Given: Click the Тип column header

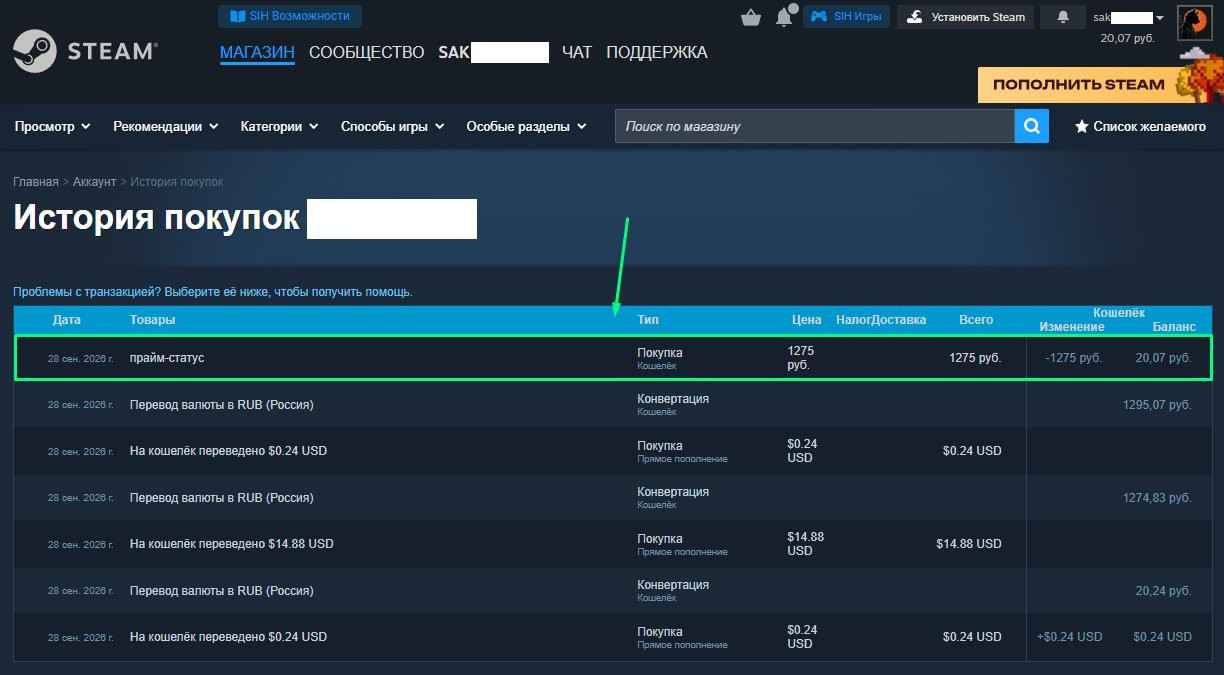Looking at the screenshot, I should pos(648,320).
